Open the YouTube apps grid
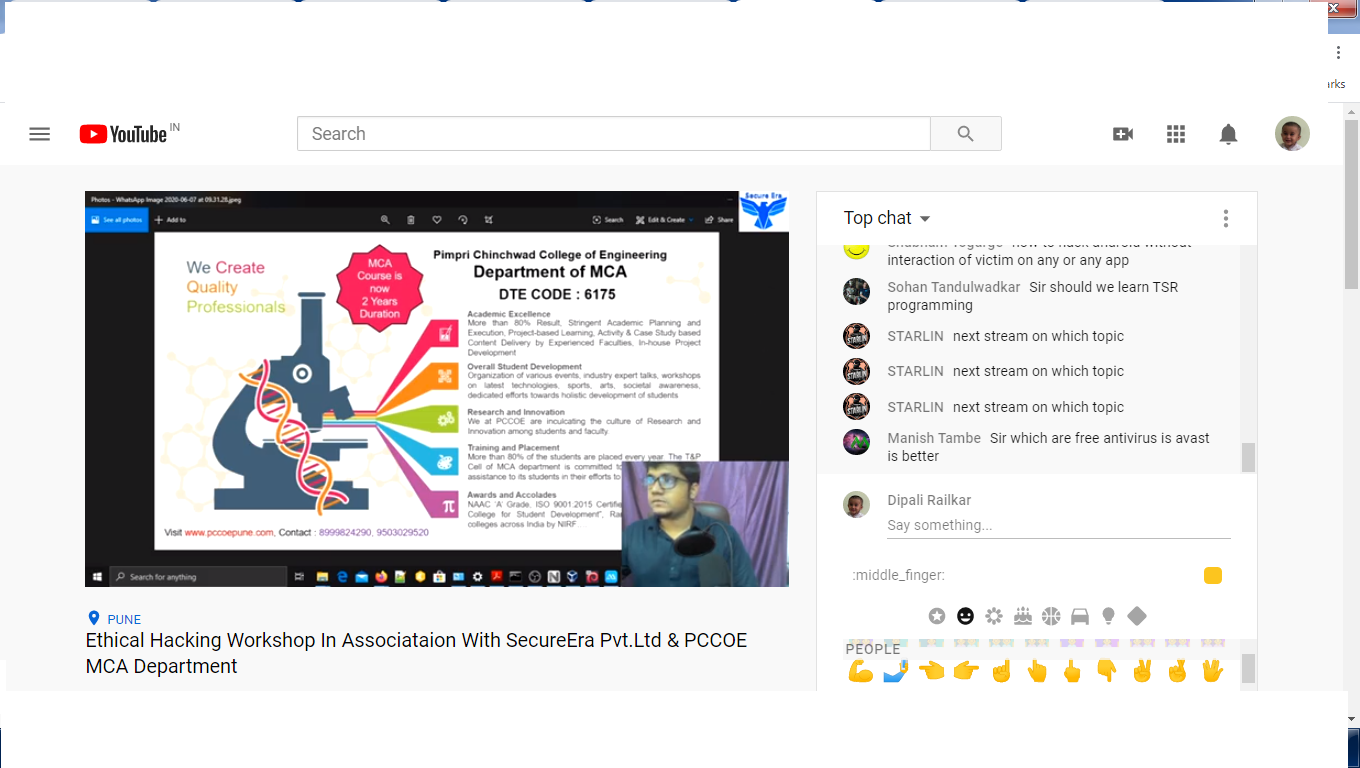 point(1176,134)
